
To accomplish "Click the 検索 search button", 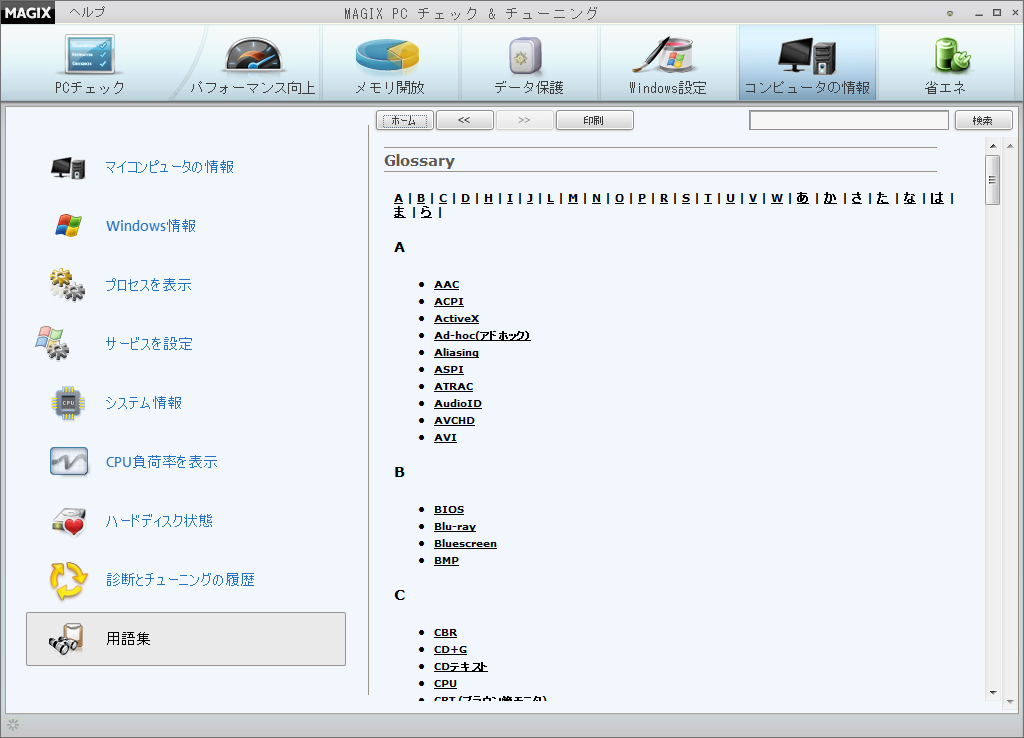I will [x=984, y=120].
